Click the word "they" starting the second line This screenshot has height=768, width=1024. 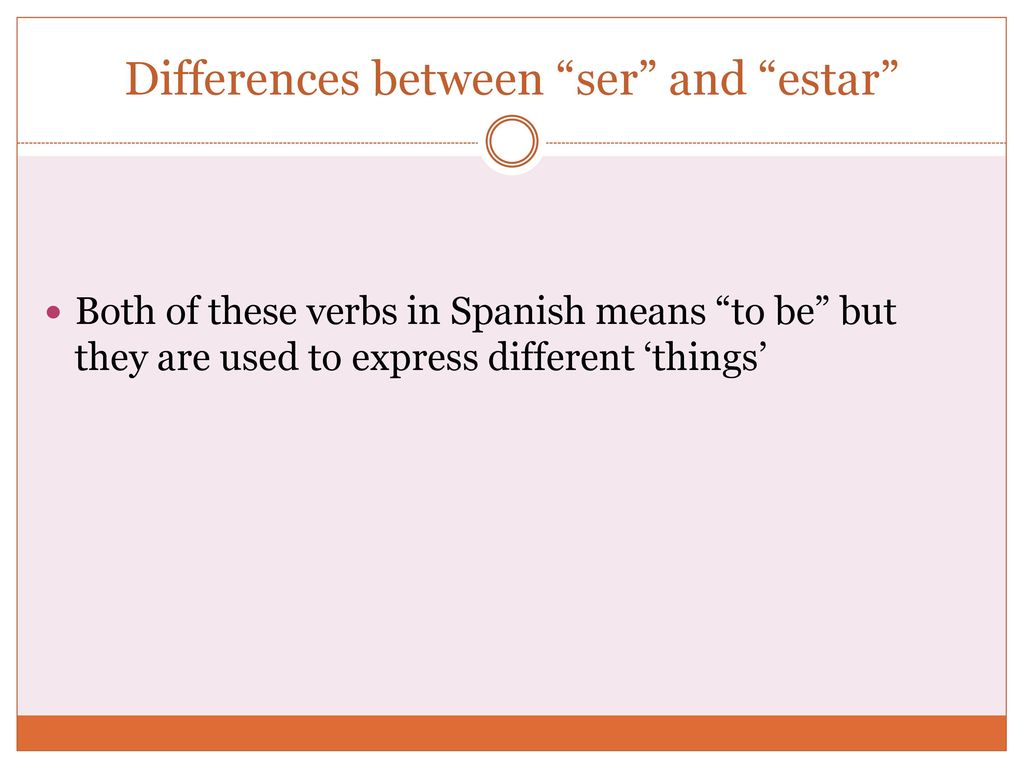coord(110,359)
